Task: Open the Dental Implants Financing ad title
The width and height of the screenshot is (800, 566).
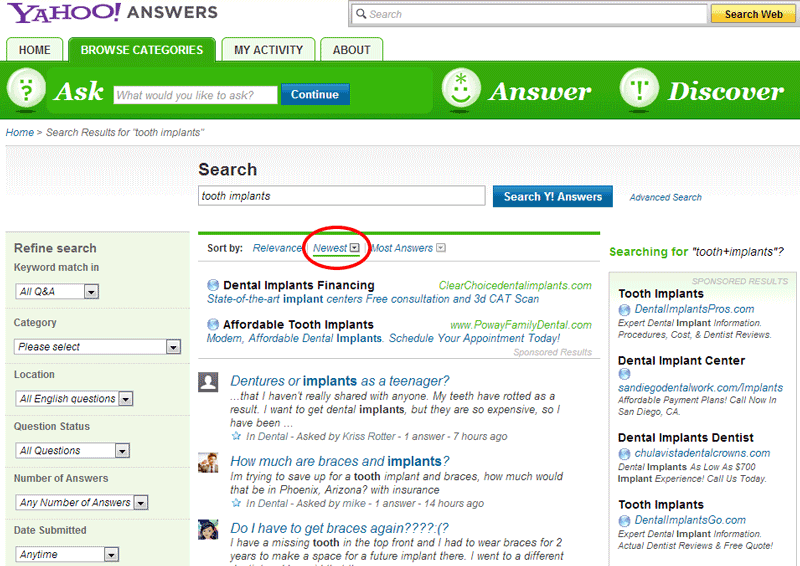Action: [298, 285]
